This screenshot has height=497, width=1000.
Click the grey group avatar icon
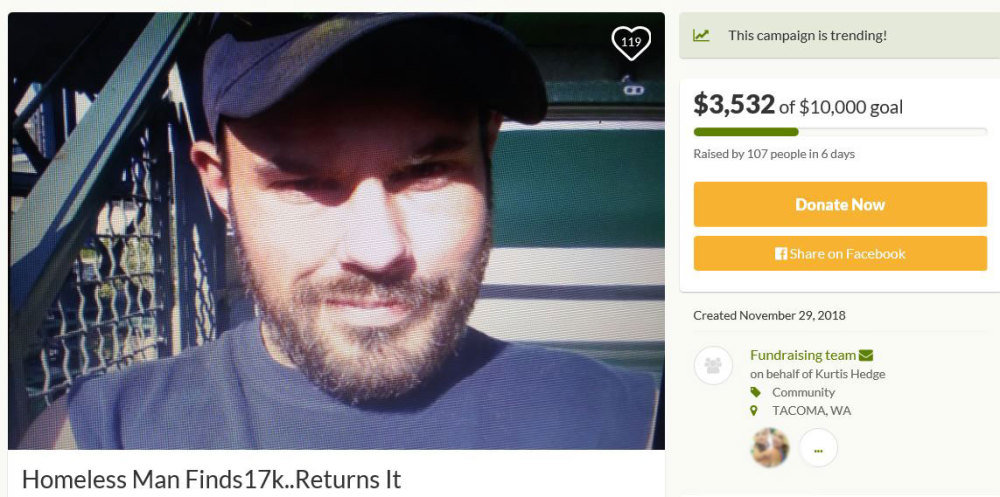pos(714,366)
